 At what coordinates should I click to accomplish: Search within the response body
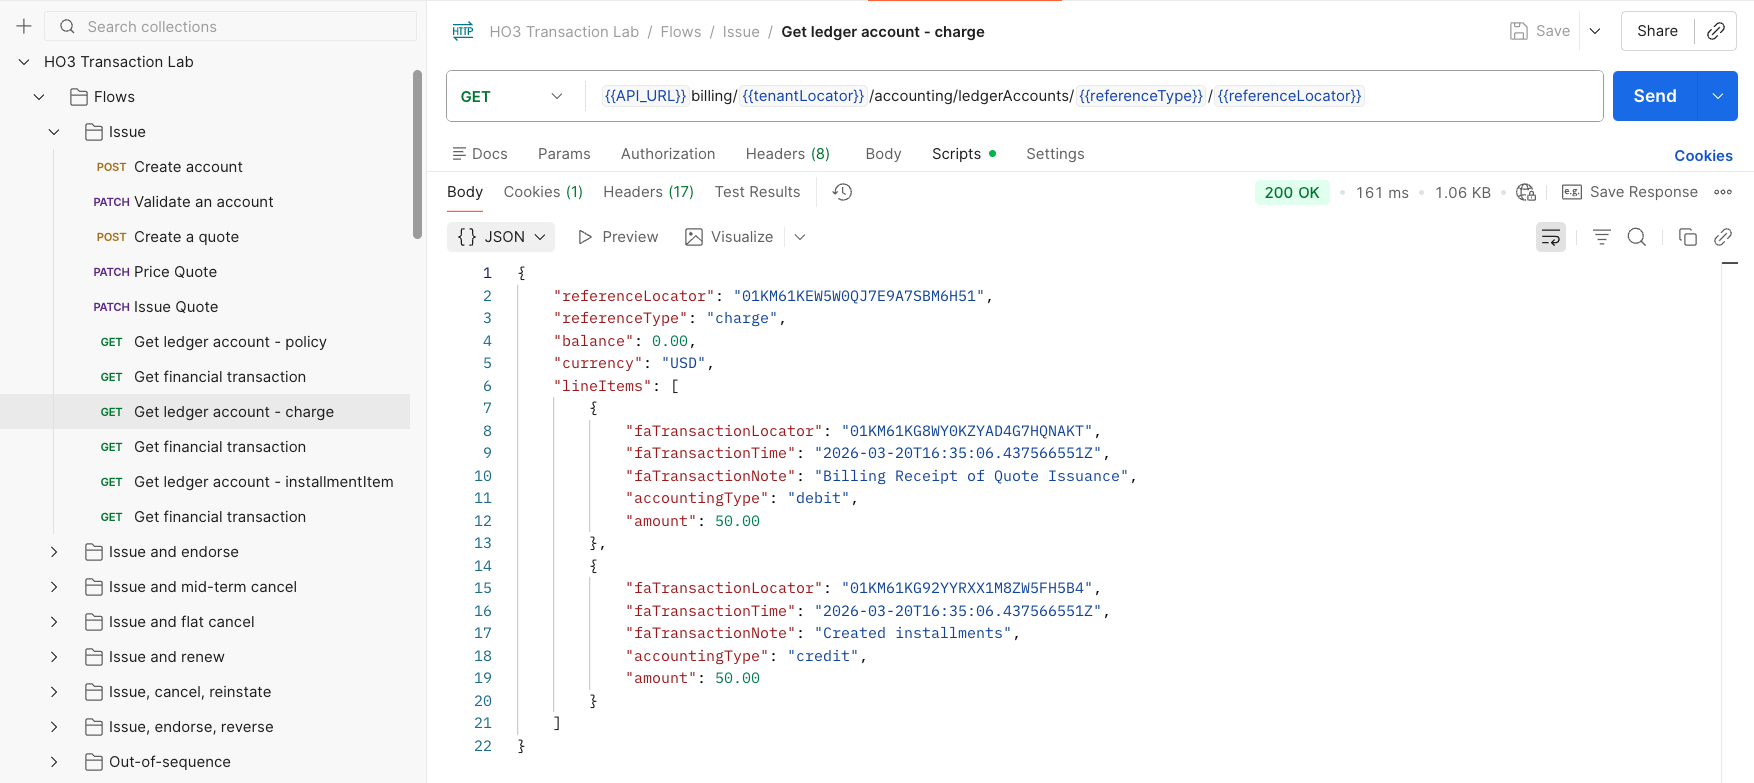(1637, 237)
